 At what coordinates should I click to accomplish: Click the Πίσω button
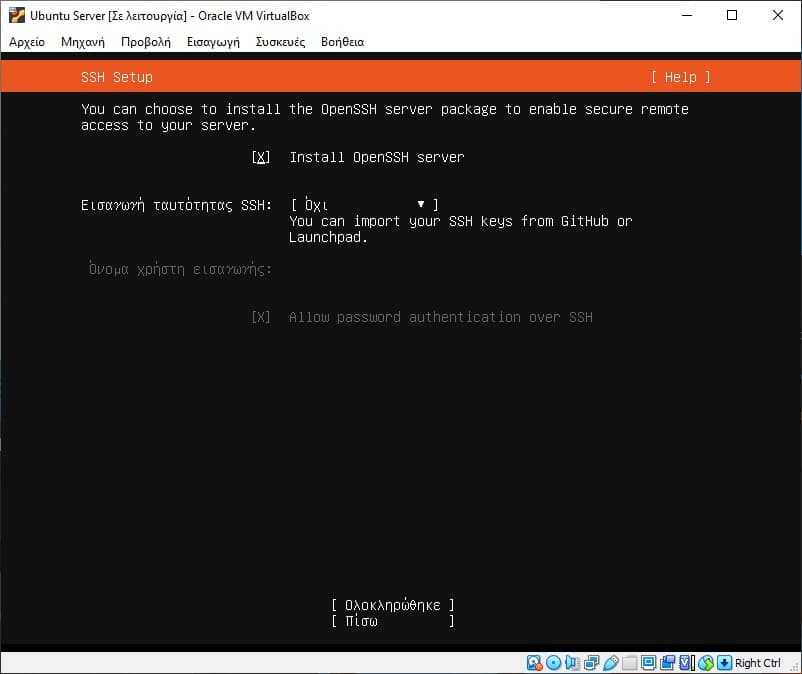(393, 621)
